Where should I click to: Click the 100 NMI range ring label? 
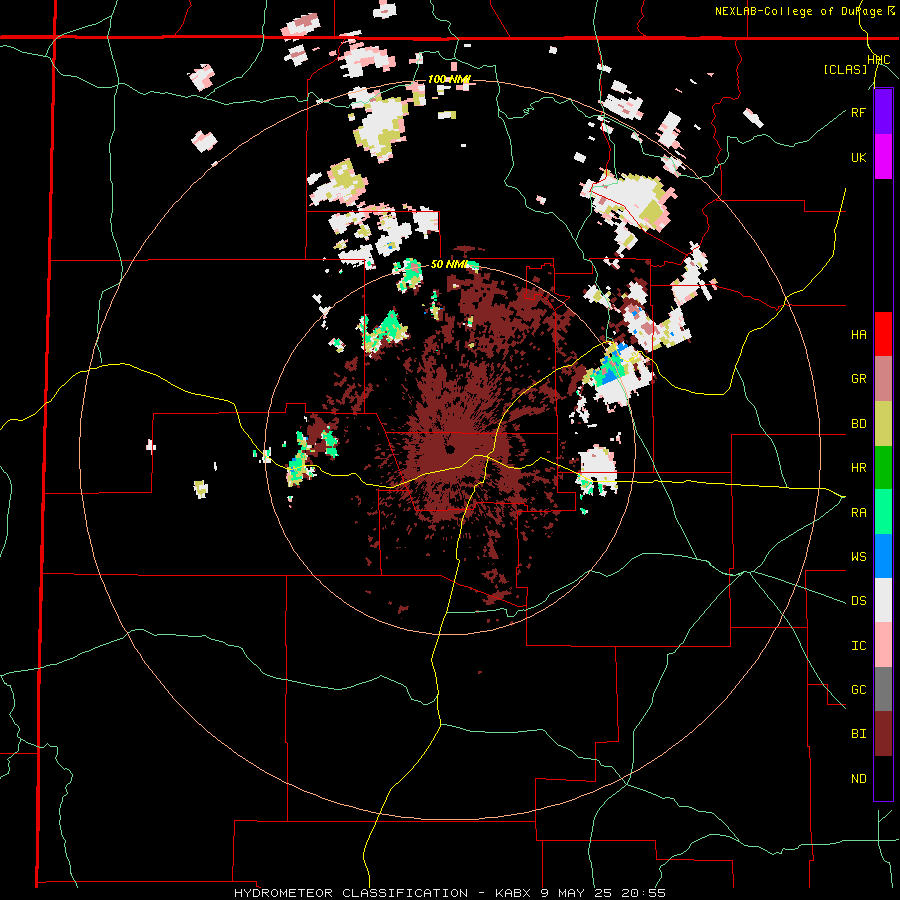pos(449,79)
